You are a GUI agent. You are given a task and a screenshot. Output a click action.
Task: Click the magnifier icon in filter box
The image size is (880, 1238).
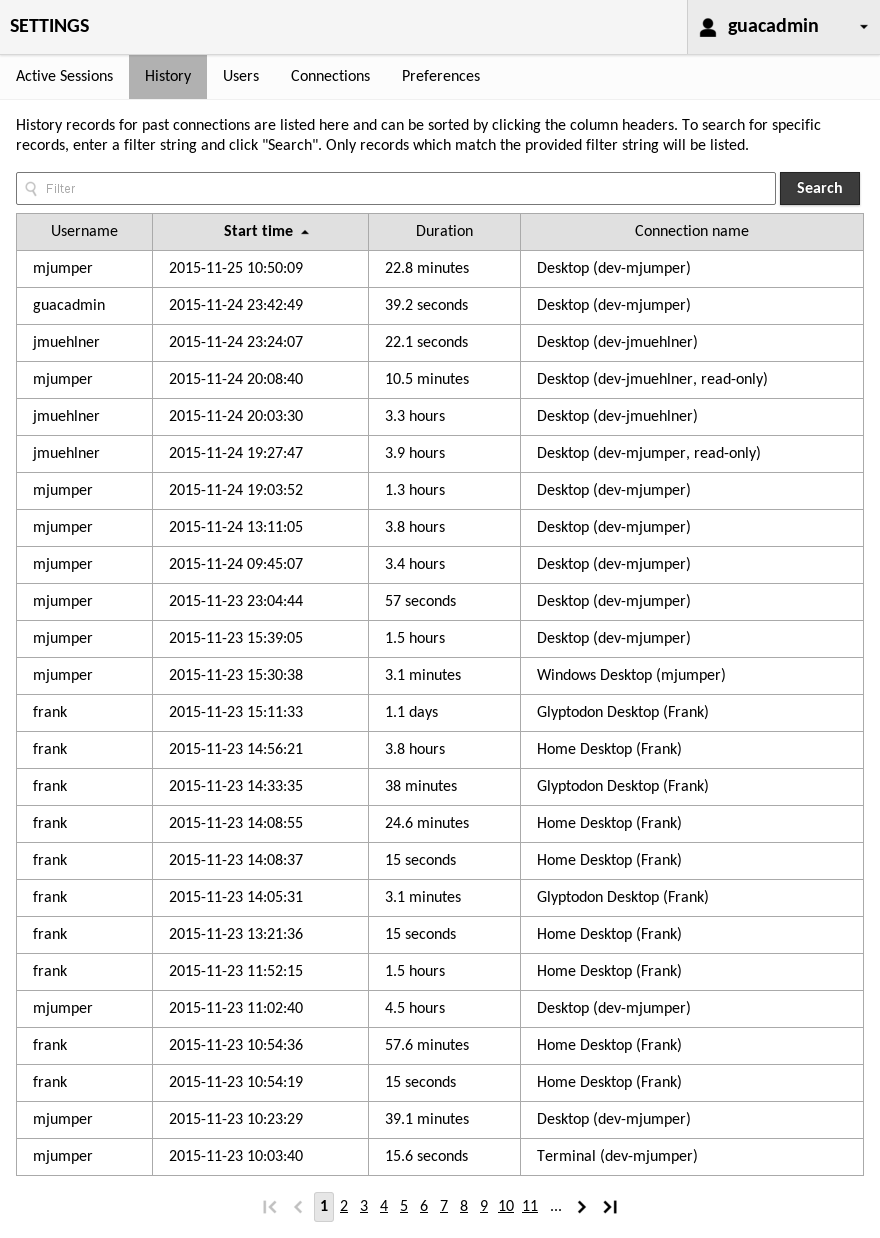(x=31, y=188)
